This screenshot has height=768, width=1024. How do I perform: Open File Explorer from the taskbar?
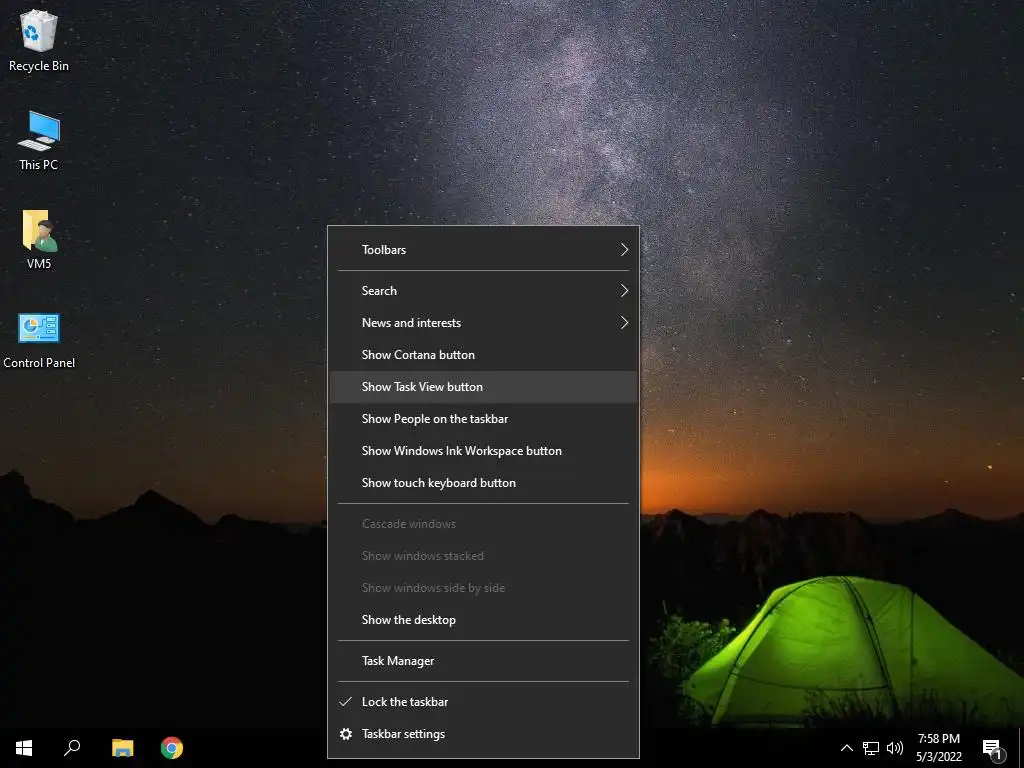tap(122, 748)
